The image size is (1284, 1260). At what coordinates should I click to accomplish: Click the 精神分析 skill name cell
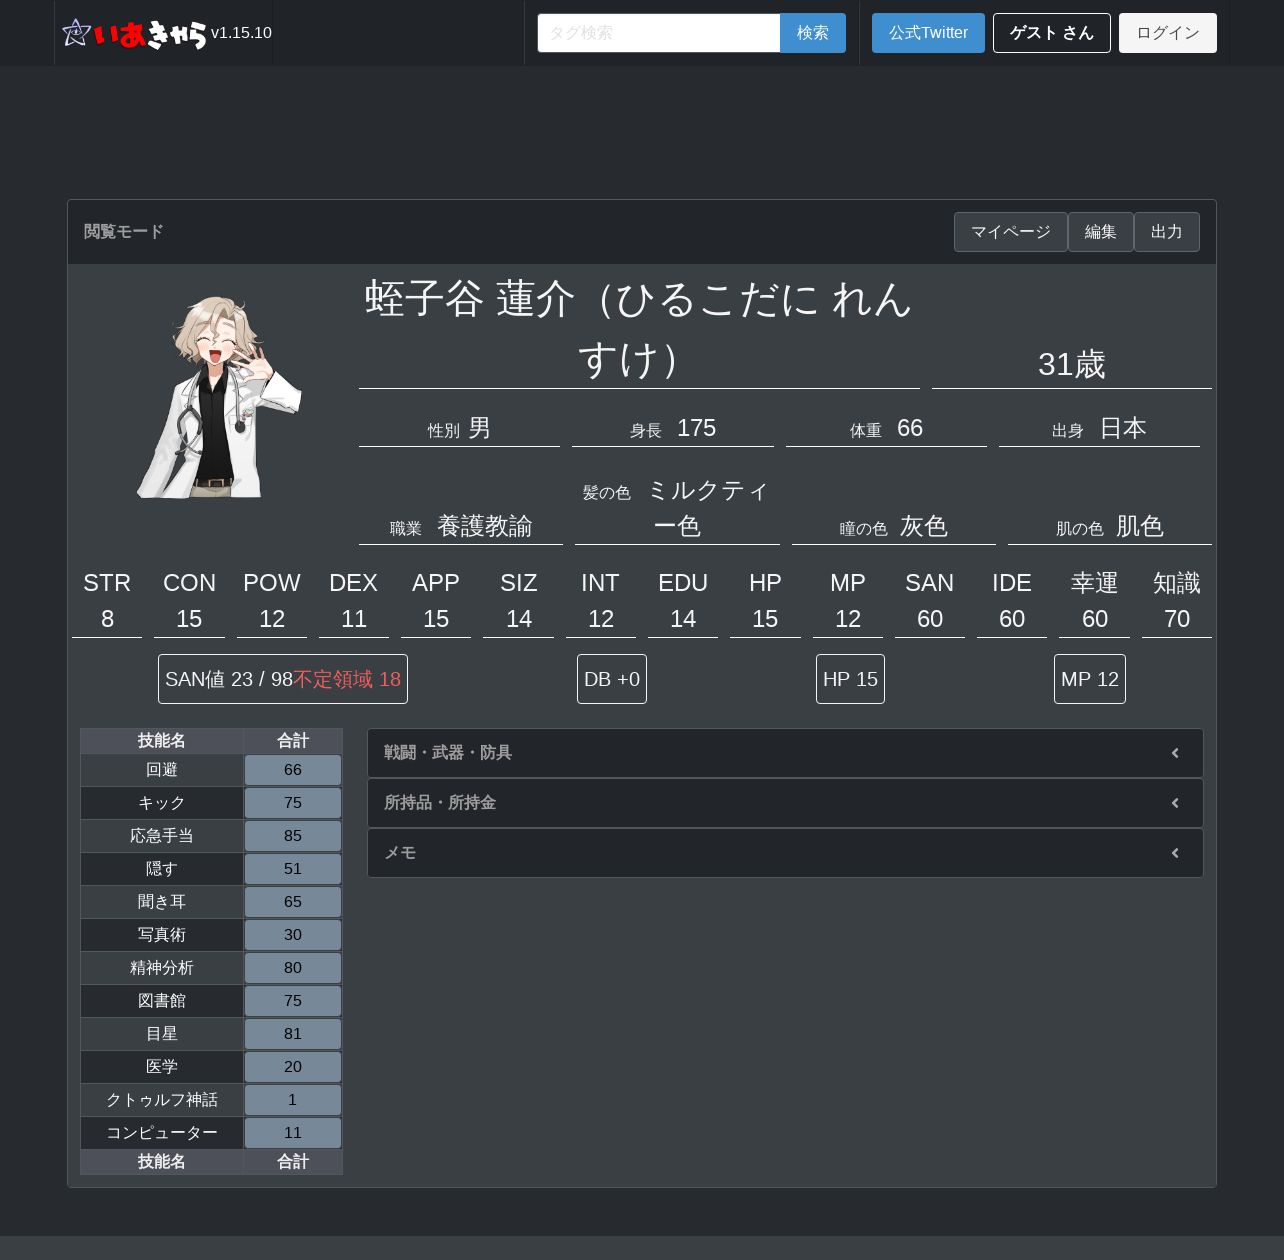click(x=162, y=968)
